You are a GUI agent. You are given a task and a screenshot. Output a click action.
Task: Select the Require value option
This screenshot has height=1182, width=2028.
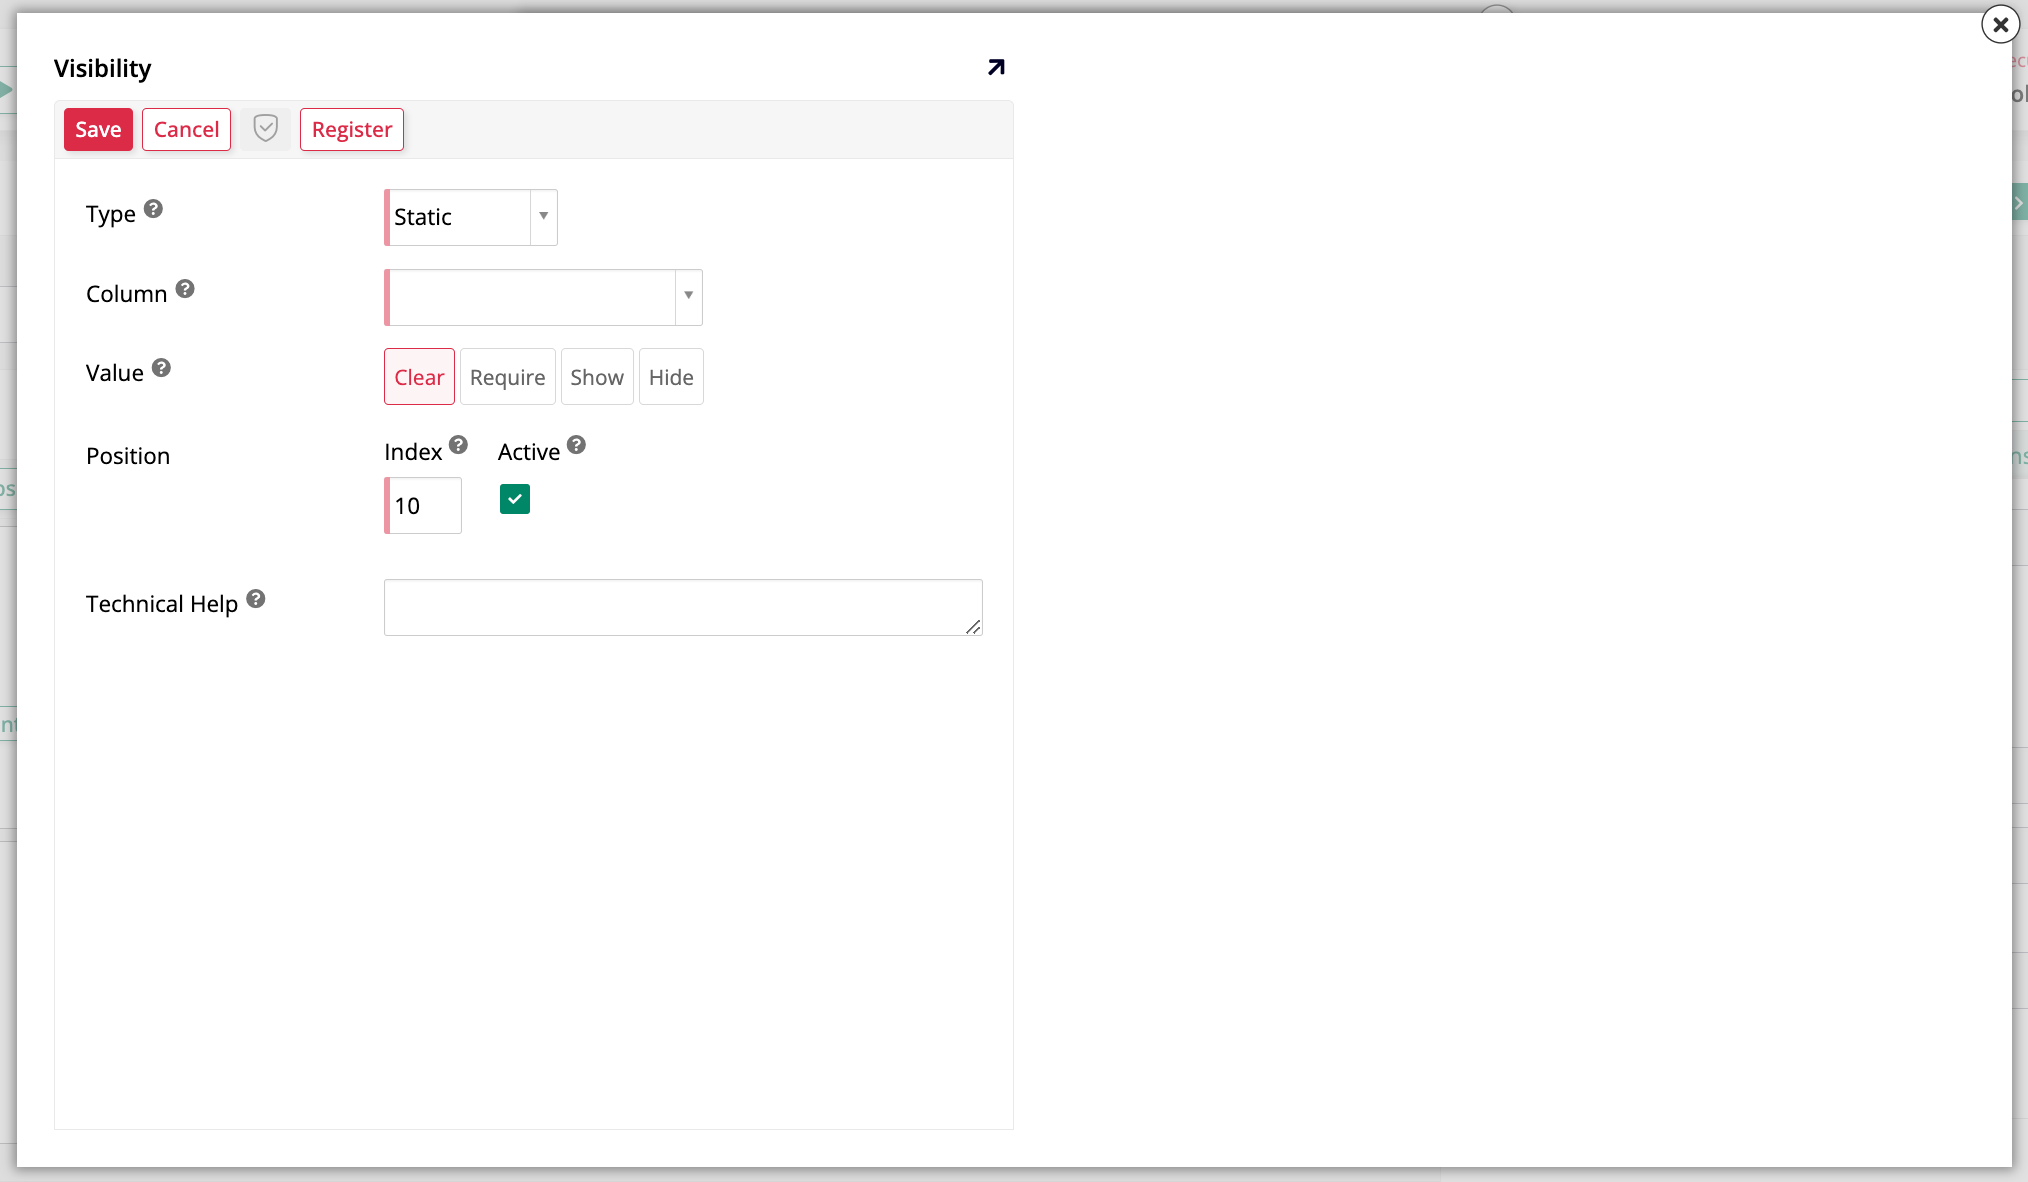pyautogui.click(x=507, y=377)
